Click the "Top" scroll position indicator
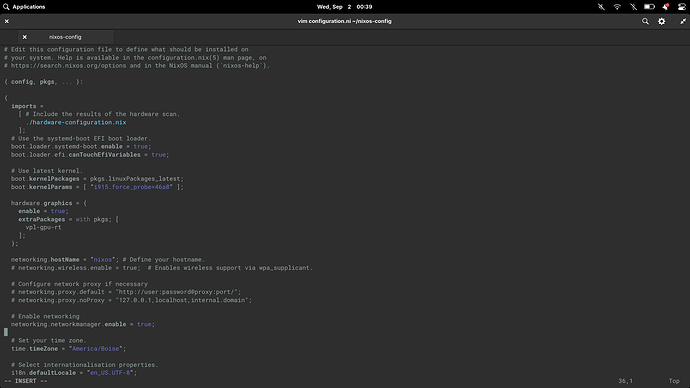The image size is (690, 388). 674,381
